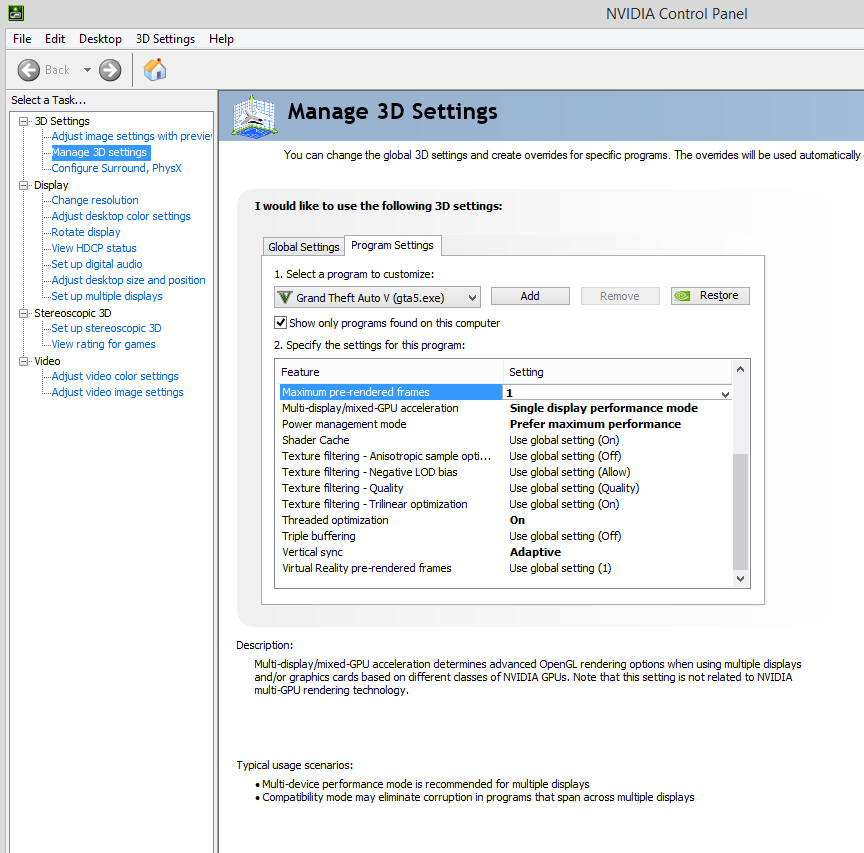Uncheck Show only programs found on this computer

[281, 323]
